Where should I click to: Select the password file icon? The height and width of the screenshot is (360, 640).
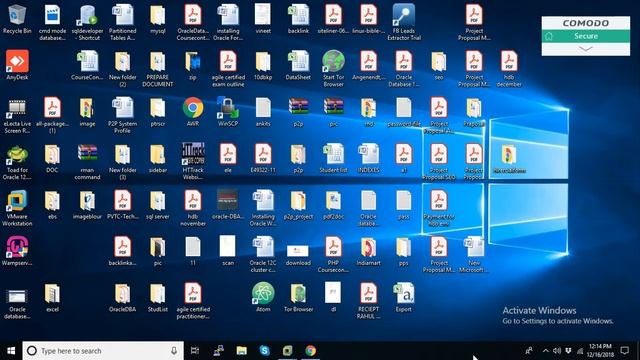[404, 112]
